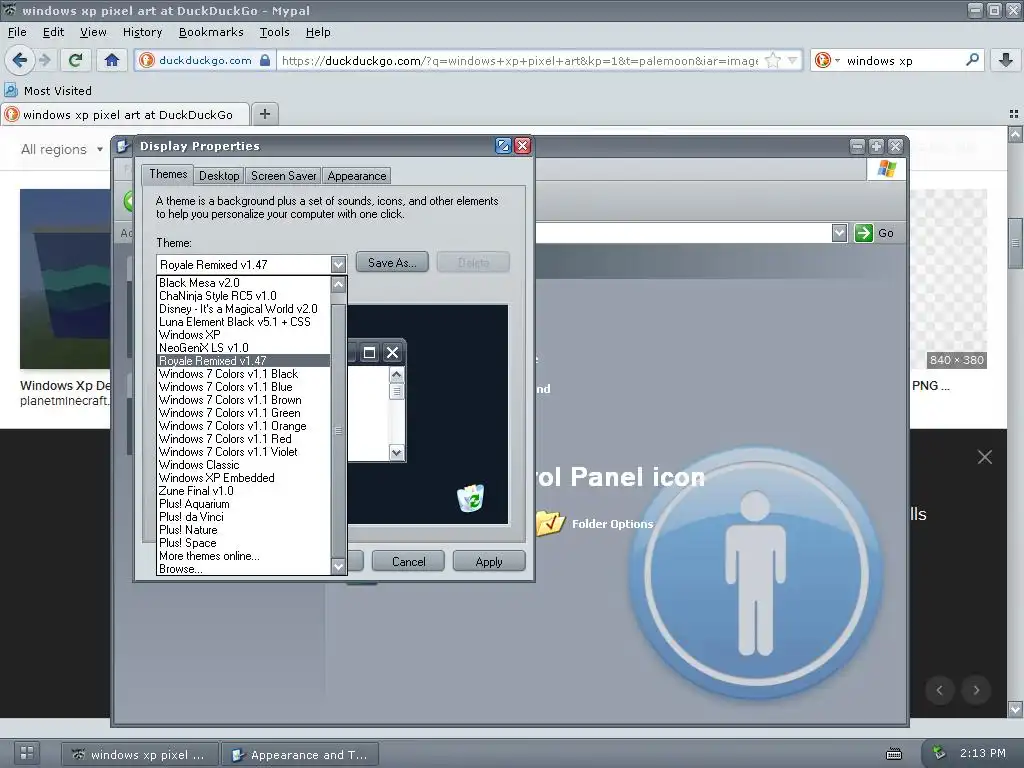Pick Disney - It's a Magical World v2.0
This screenshot has height=768, width=1024.
(x=244, y=309)
